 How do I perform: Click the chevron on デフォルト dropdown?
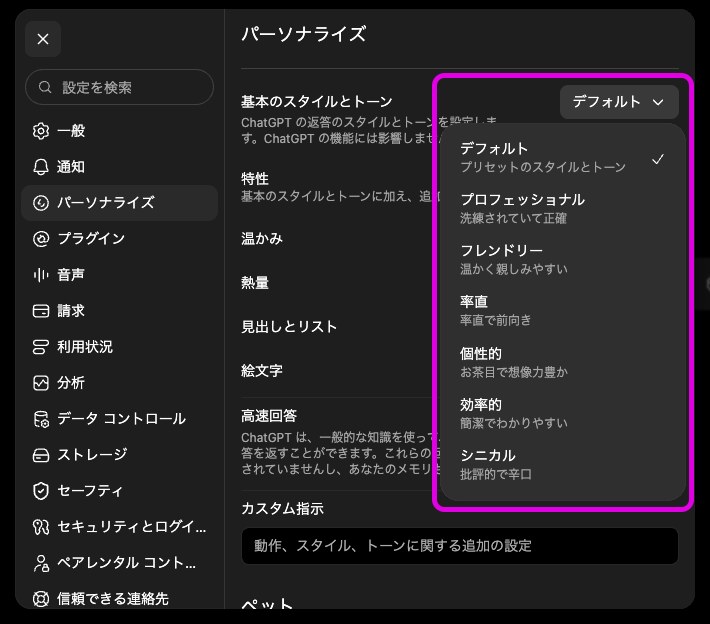(658, 102)
